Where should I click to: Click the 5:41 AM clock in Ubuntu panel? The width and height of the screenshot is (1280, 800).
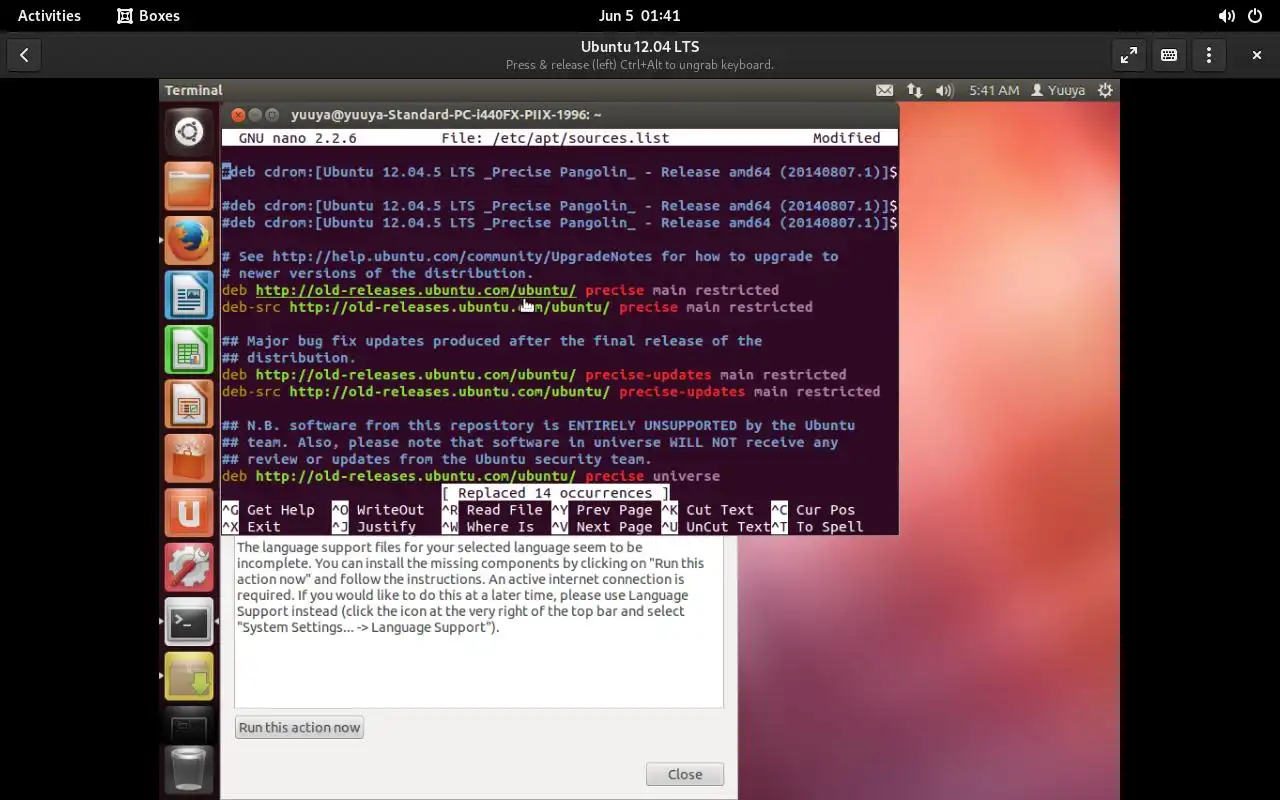point(994,90)
